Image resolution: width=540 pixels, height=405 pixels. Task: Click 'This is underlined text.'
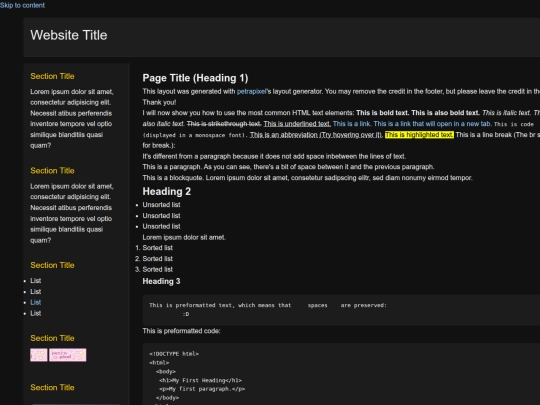(x=297, y=124)
